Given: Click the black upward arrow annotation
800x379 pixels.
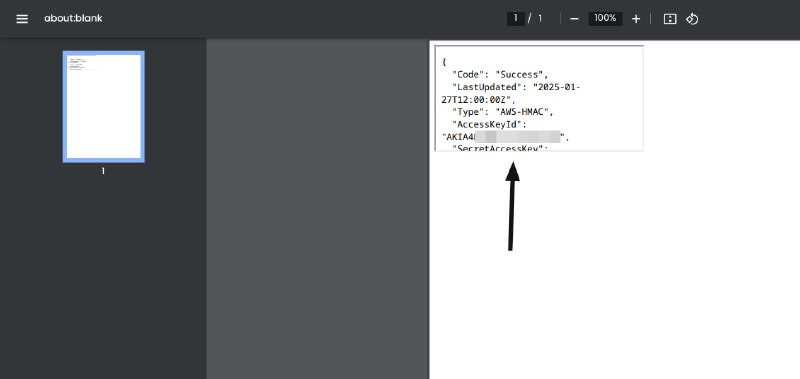Looking at the screenshot, I should 512,207.
